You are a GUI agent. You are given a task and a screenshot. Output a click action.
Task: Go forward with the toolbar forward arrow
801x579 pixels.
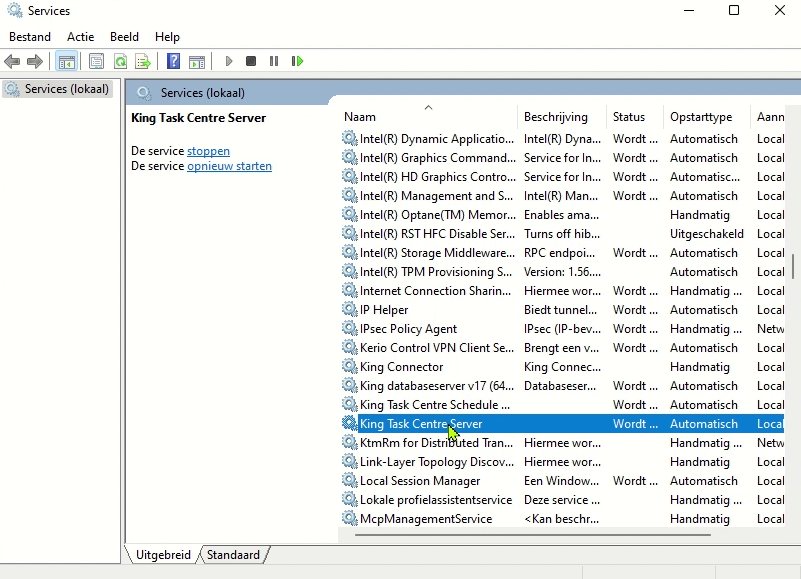(35, 62)
